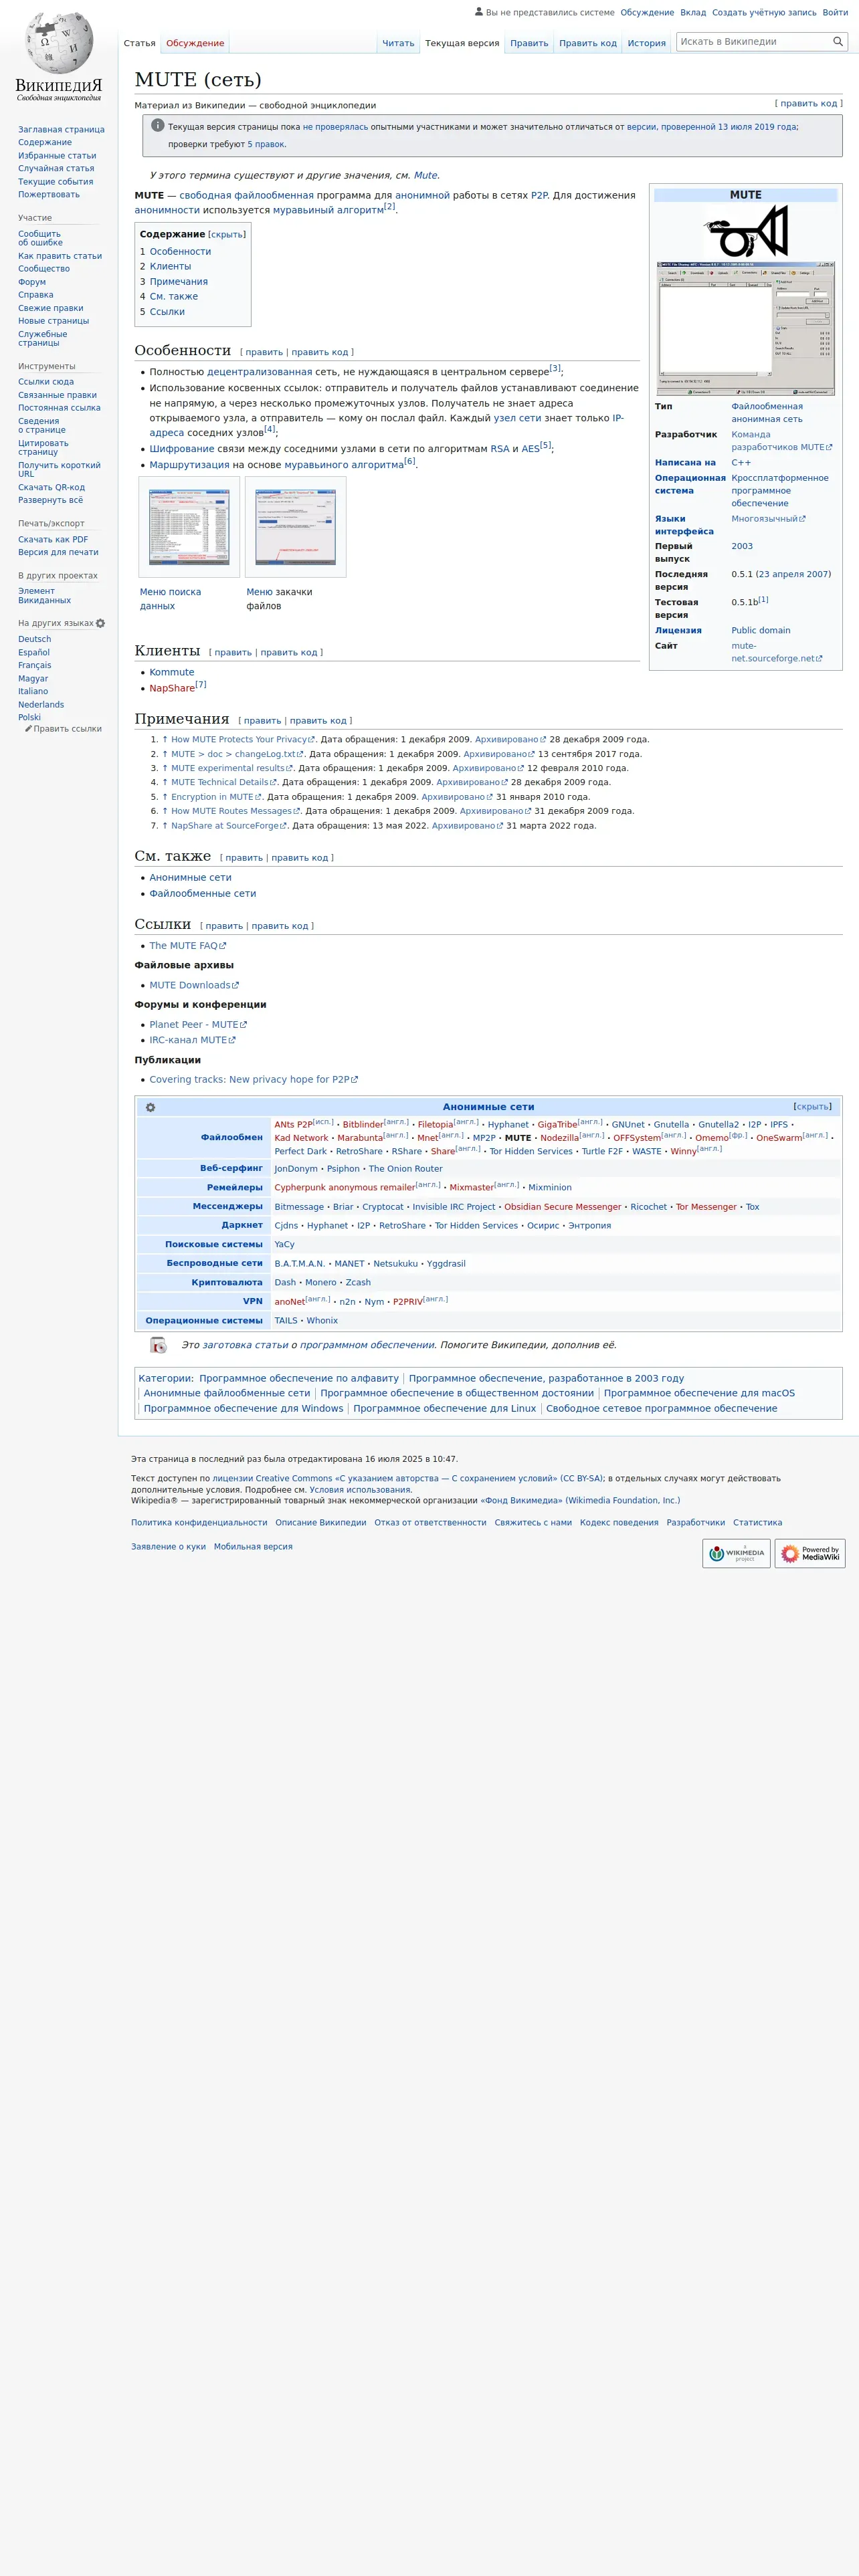Click the Wikipedia globe logo
This screenshot has width=859, height=2576.
[x=59, y=43]
